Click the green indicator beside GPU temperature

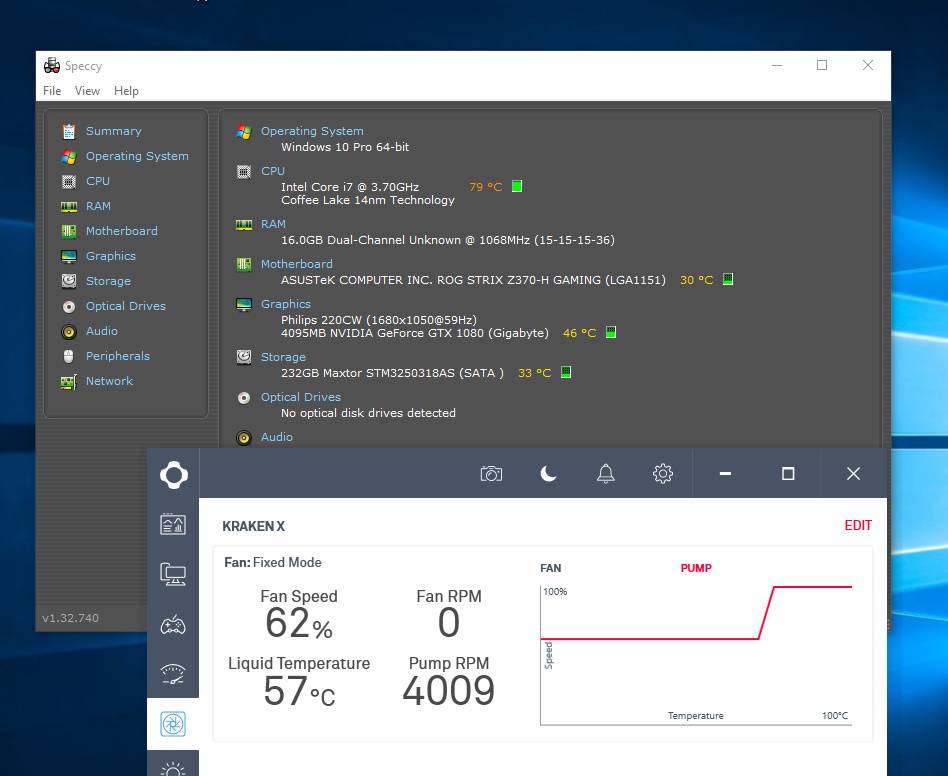coord(611,332)
